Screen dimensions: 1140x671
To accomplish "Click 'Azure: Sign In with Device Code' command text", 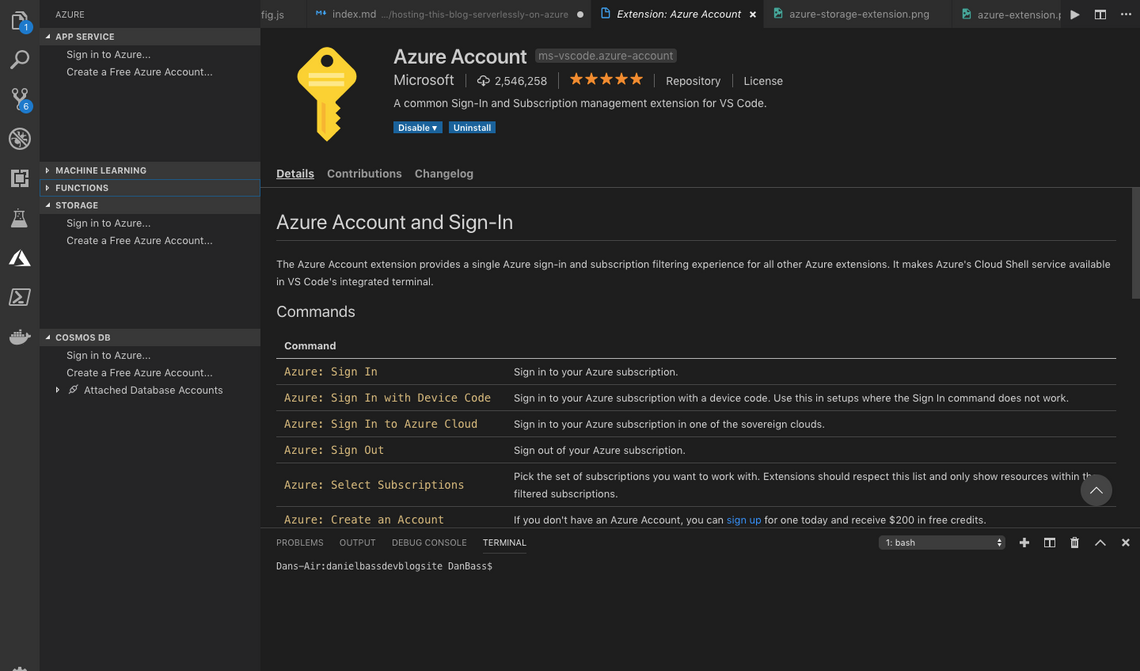I will [387, 398].
